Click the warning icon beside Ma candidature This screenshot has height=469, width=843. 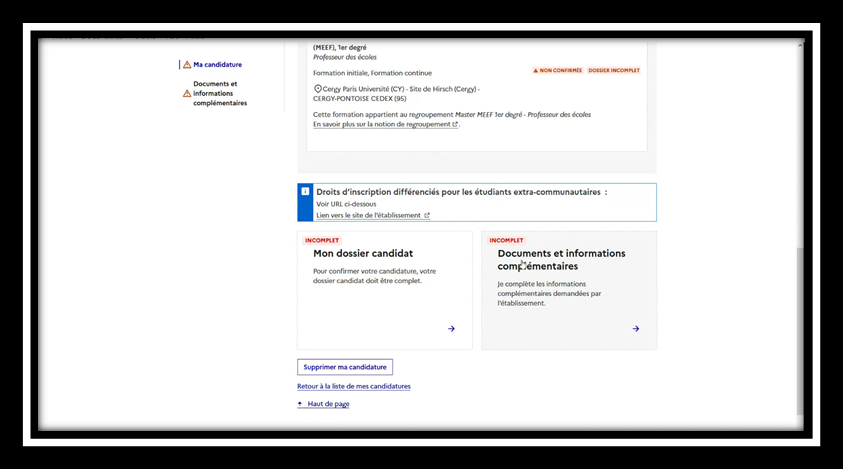pos(187,65)
